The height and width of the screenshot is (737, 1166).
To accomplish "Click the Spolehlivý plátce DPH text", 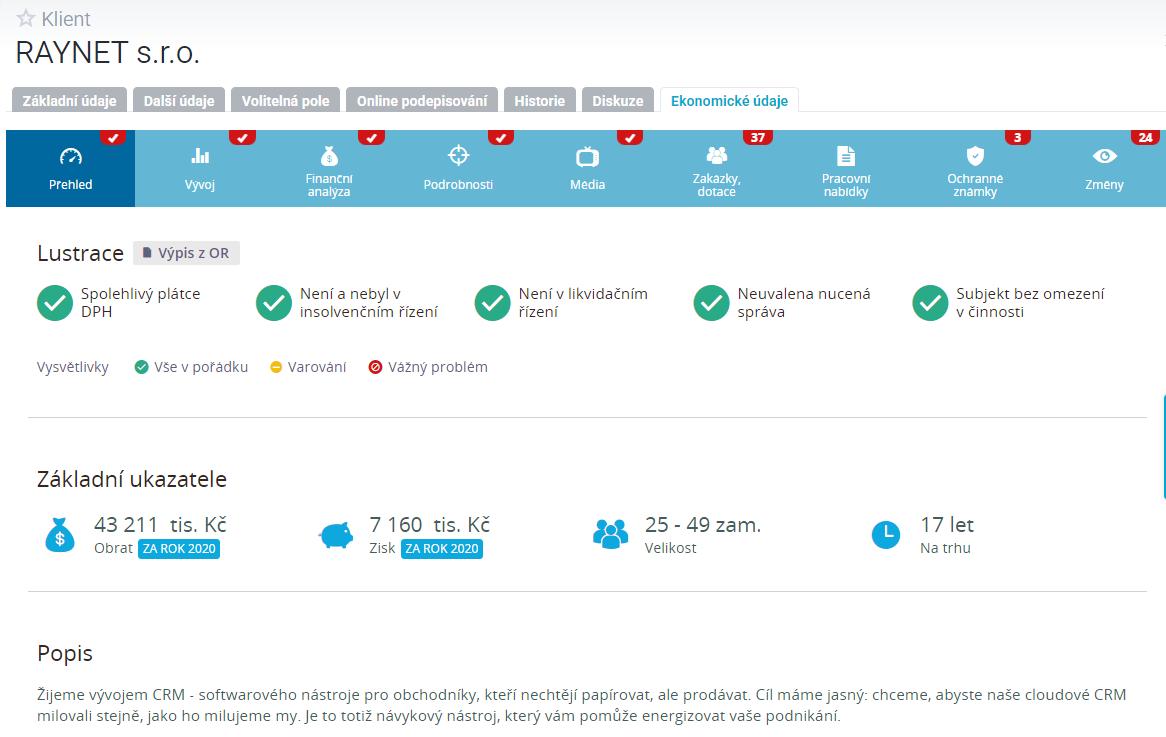I will tap(141, 303).
